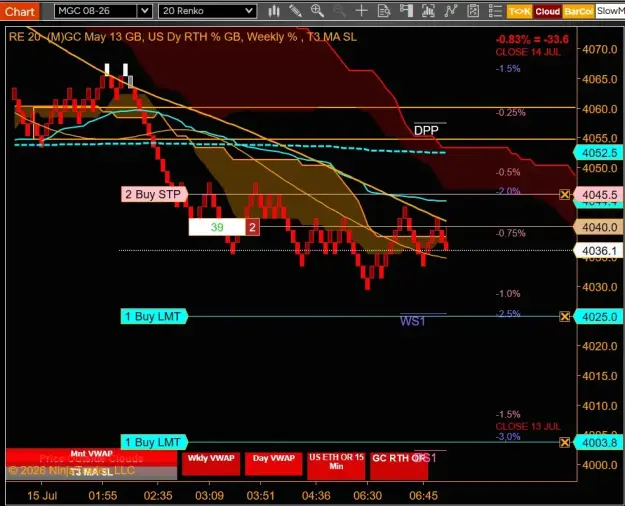Click the T3 MA SL button
This screenshot has width=625, height=506.
(x=91, y=473)
